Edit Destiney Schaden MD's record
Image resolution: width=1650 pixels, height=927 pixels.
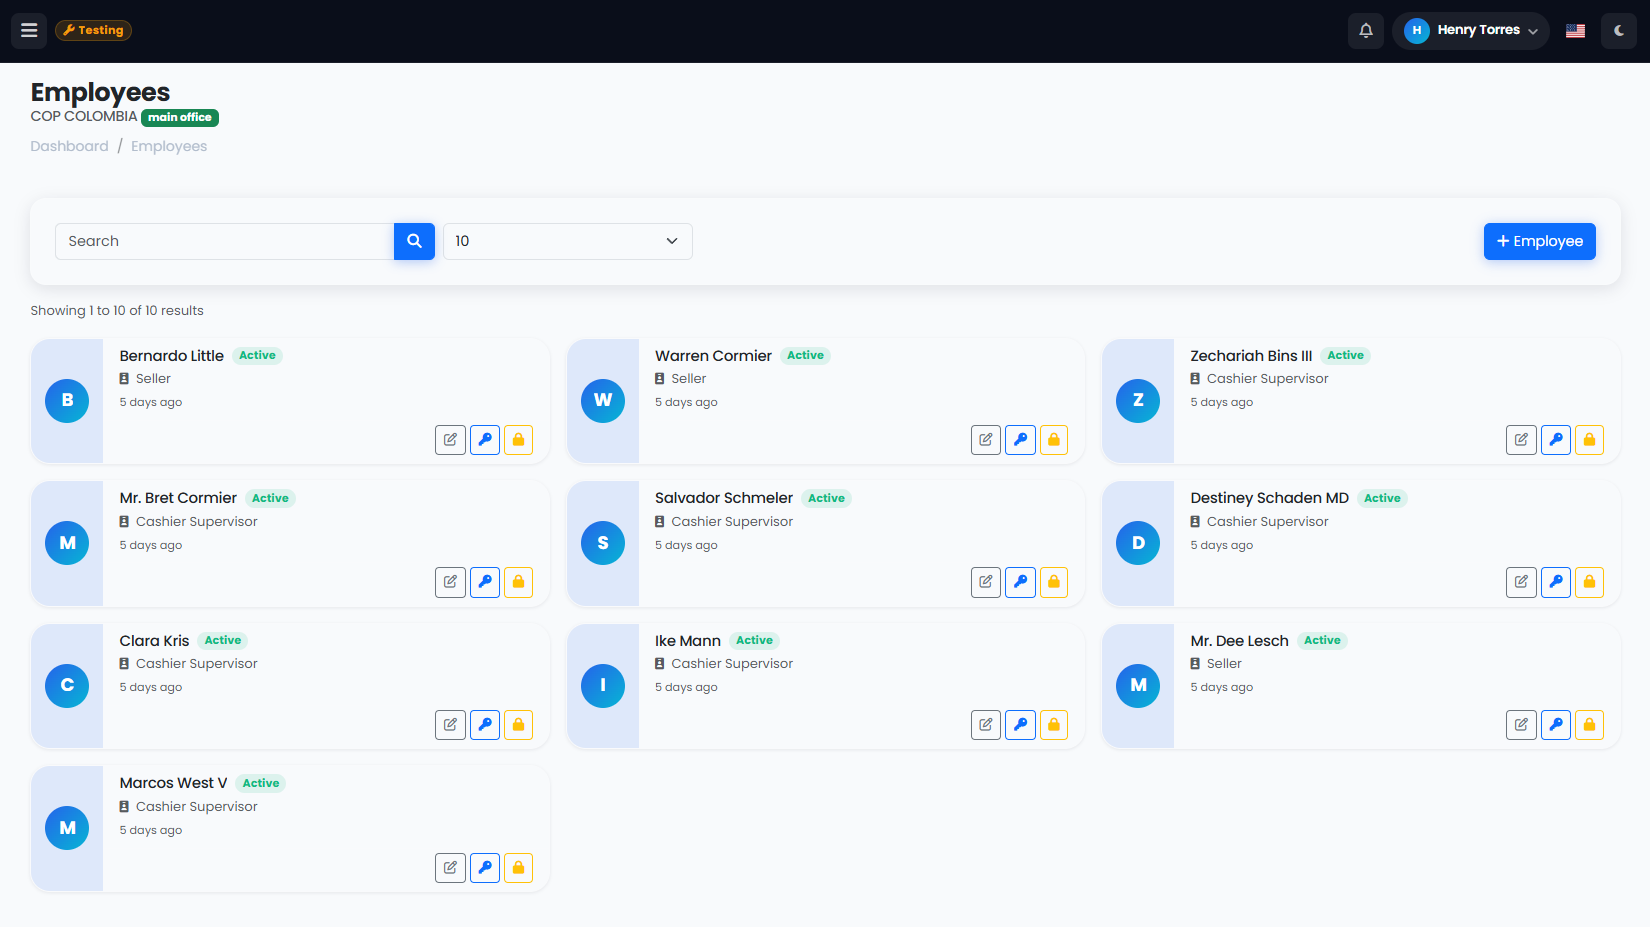pyautogui.click(x=1521, y=582)
